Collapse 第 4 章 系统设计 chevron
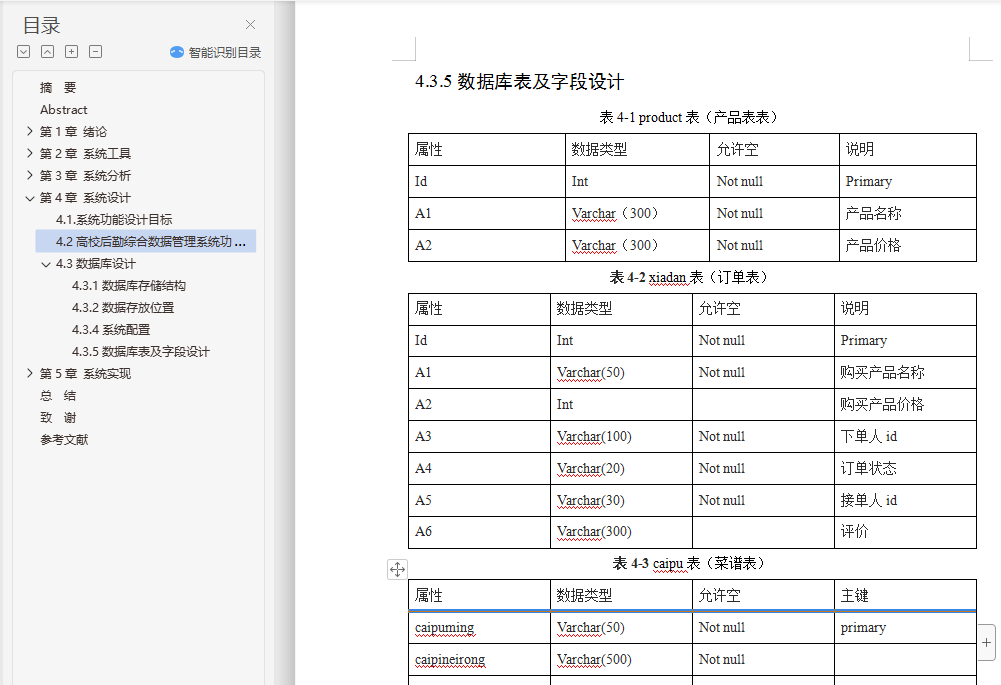The width and height of the screenshot is (1001, 685). [29, 198]
